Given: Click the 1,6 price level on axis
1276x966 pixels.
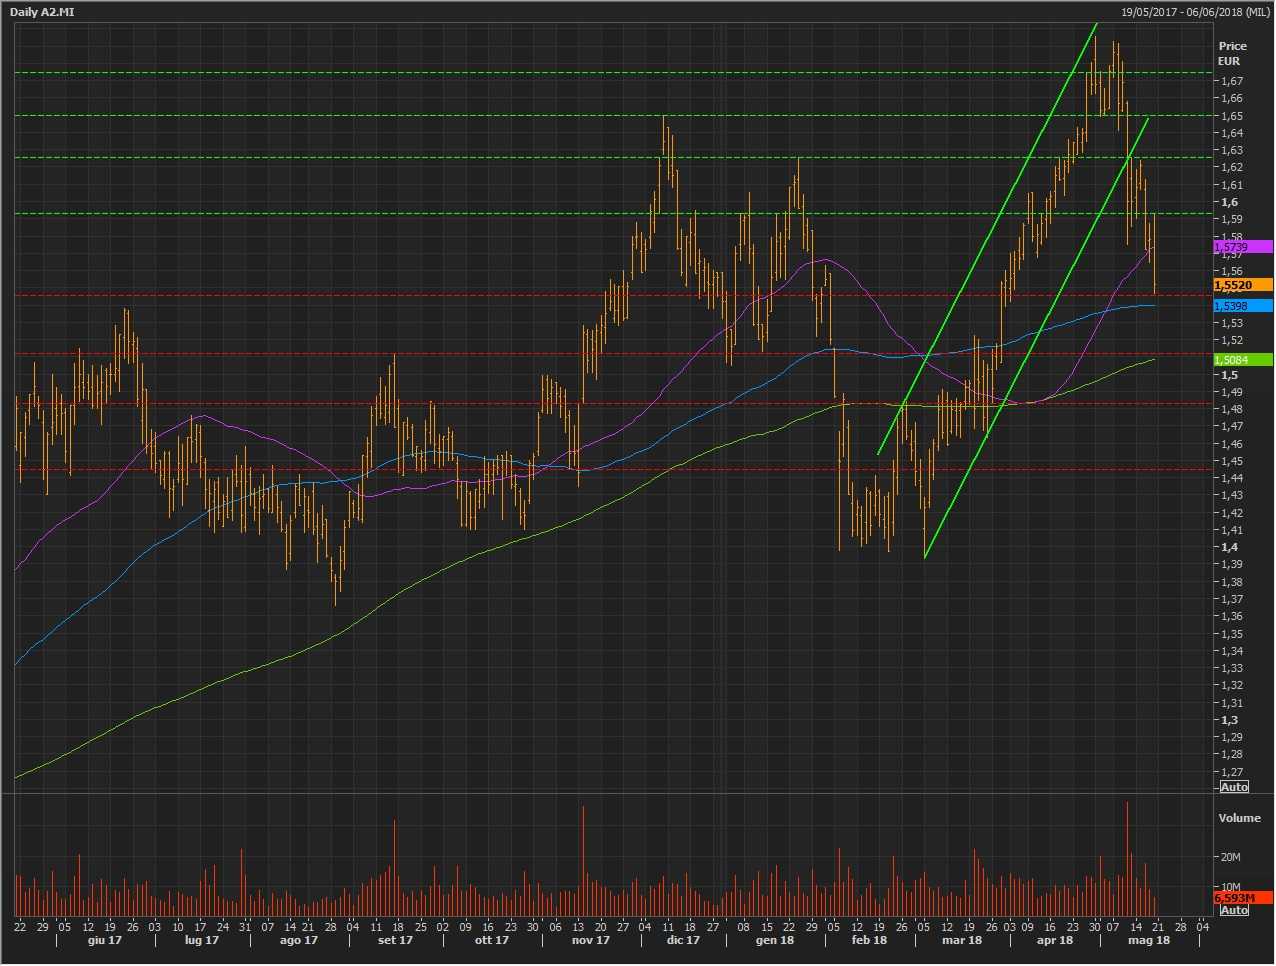Looking at the screenshot, I should (x=1228, y=202).
